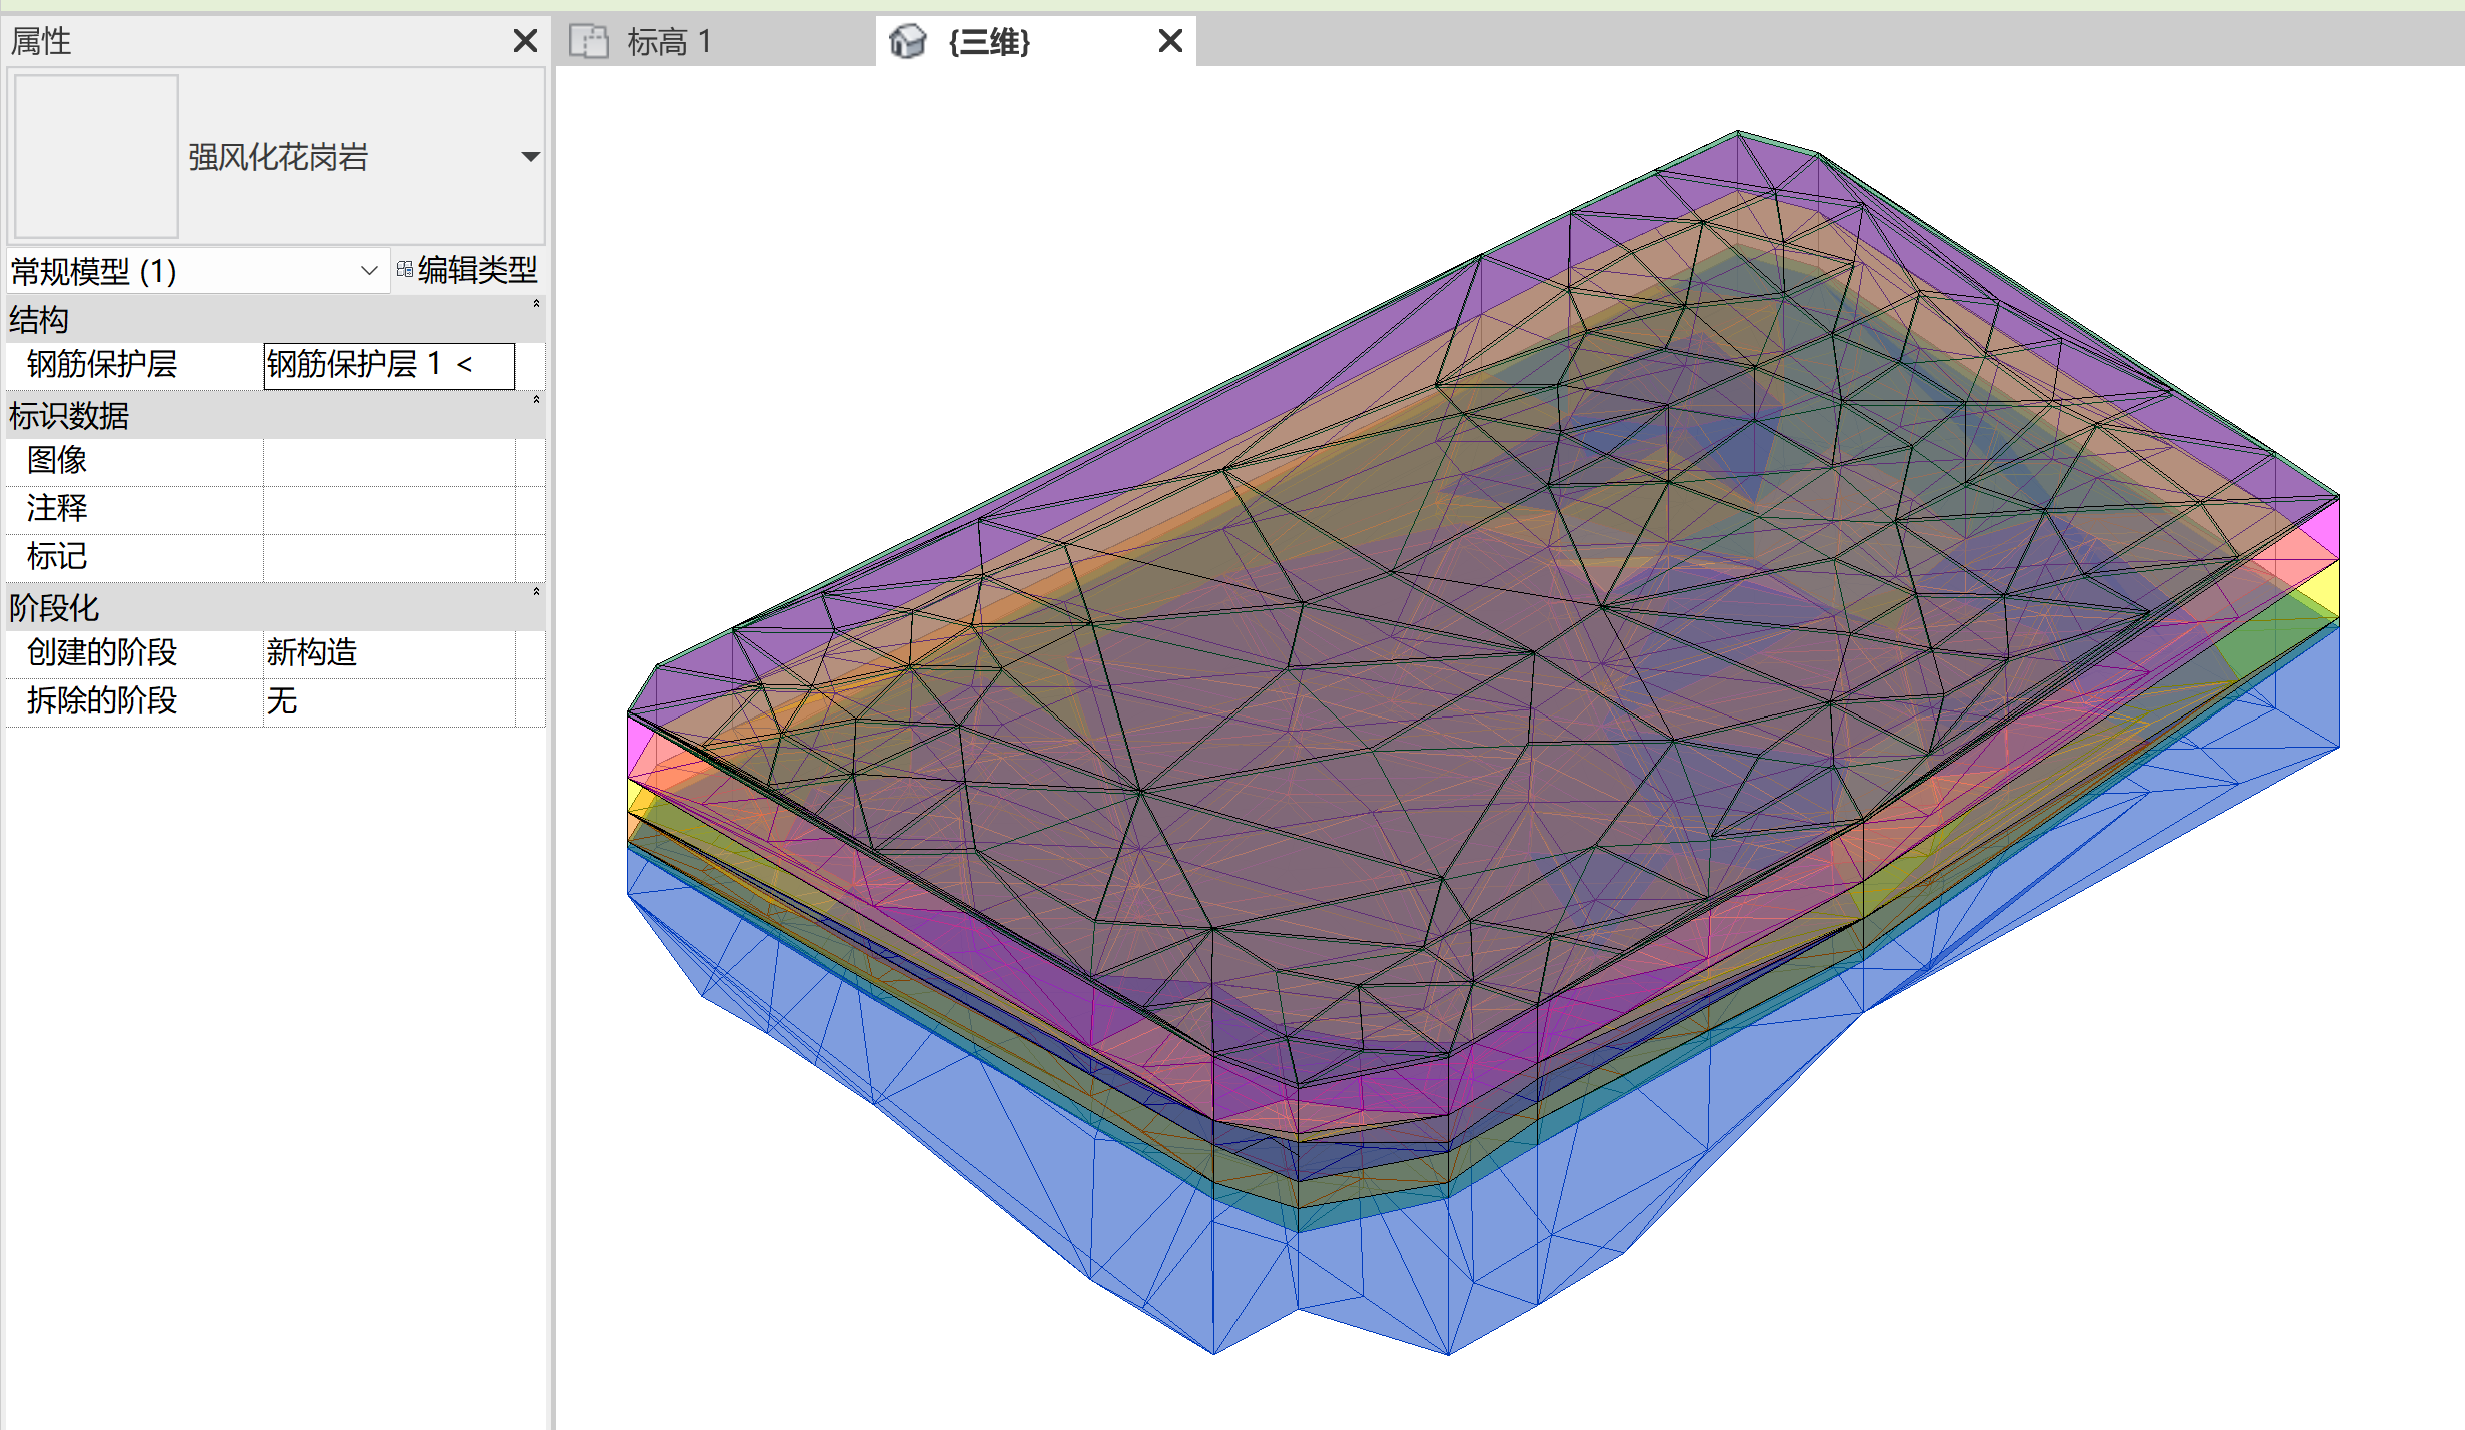Collapse the 阶段化 section
Viewport: 2465px width, 1430px height.
click(536, 592)
